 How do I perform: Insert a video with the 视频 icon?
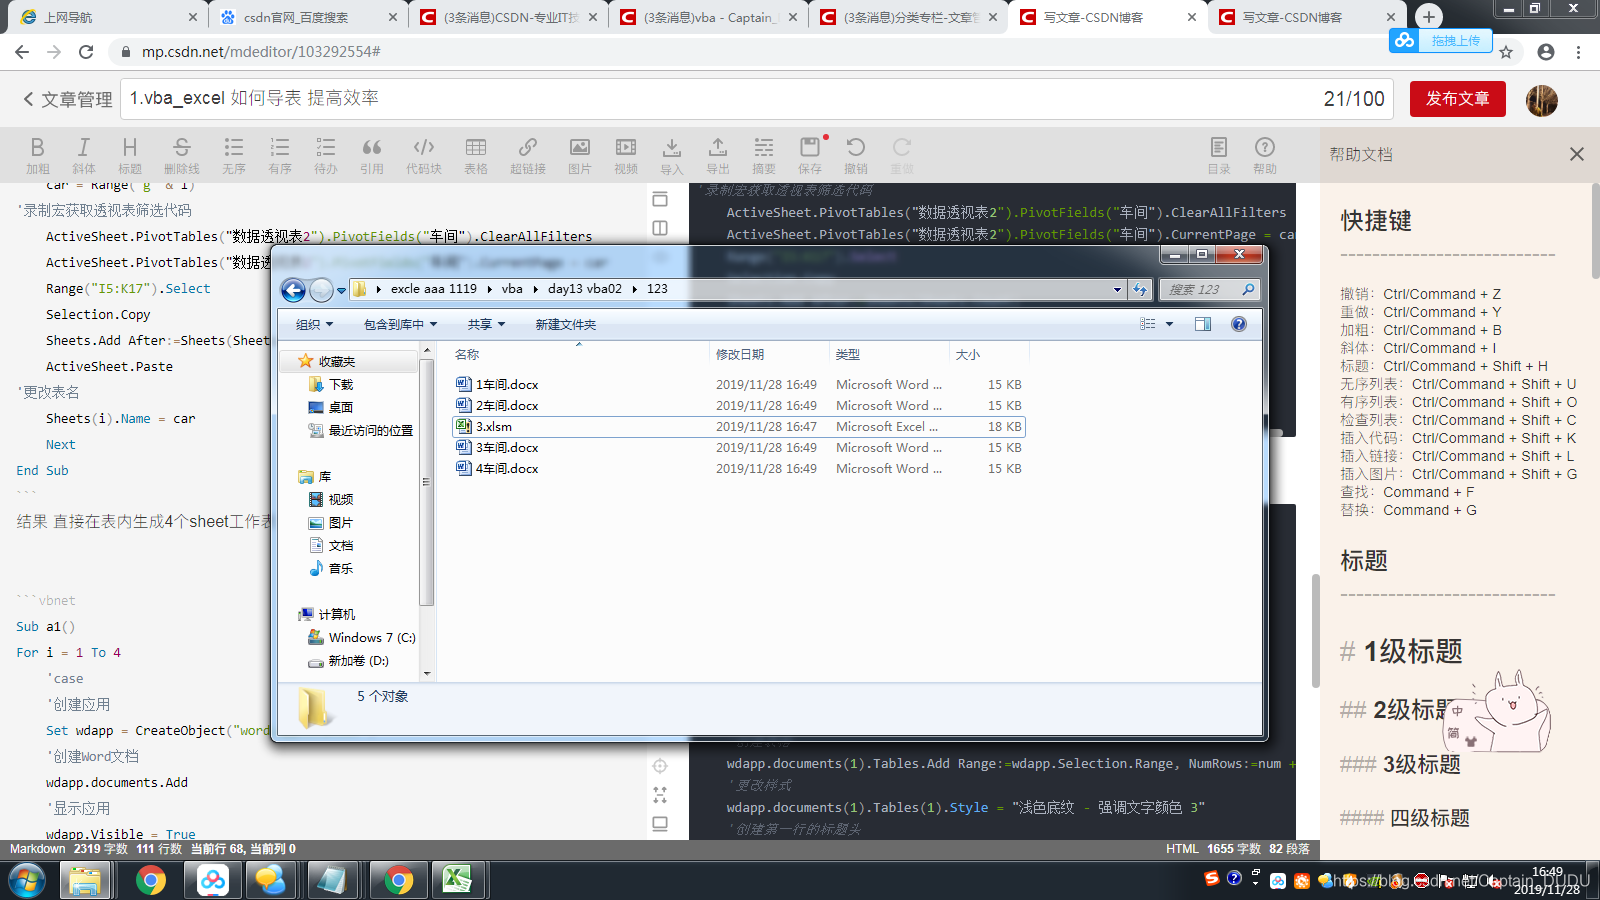pos(626,155)
